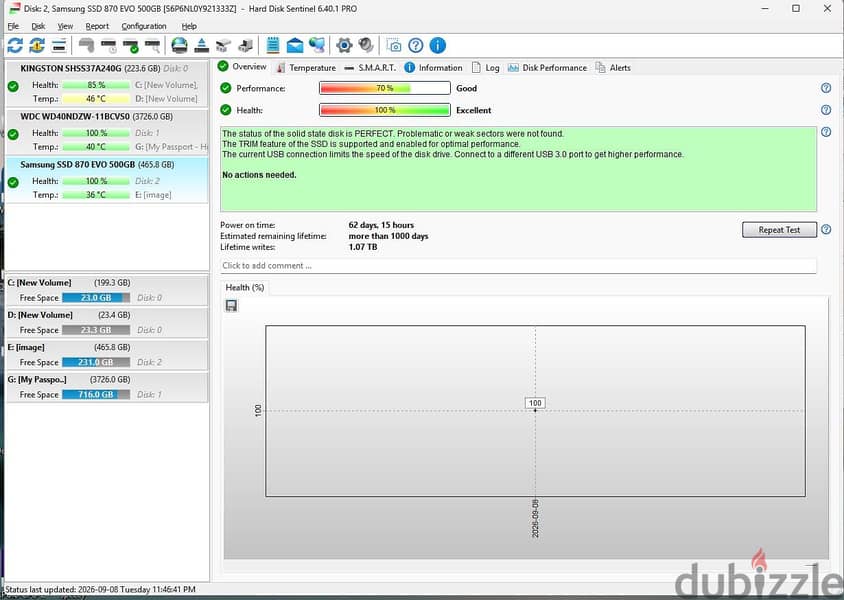Viewport: 844px width, 600px height.
Task: Click the Kingston 85 % health bar
Action: click(96, 85)
